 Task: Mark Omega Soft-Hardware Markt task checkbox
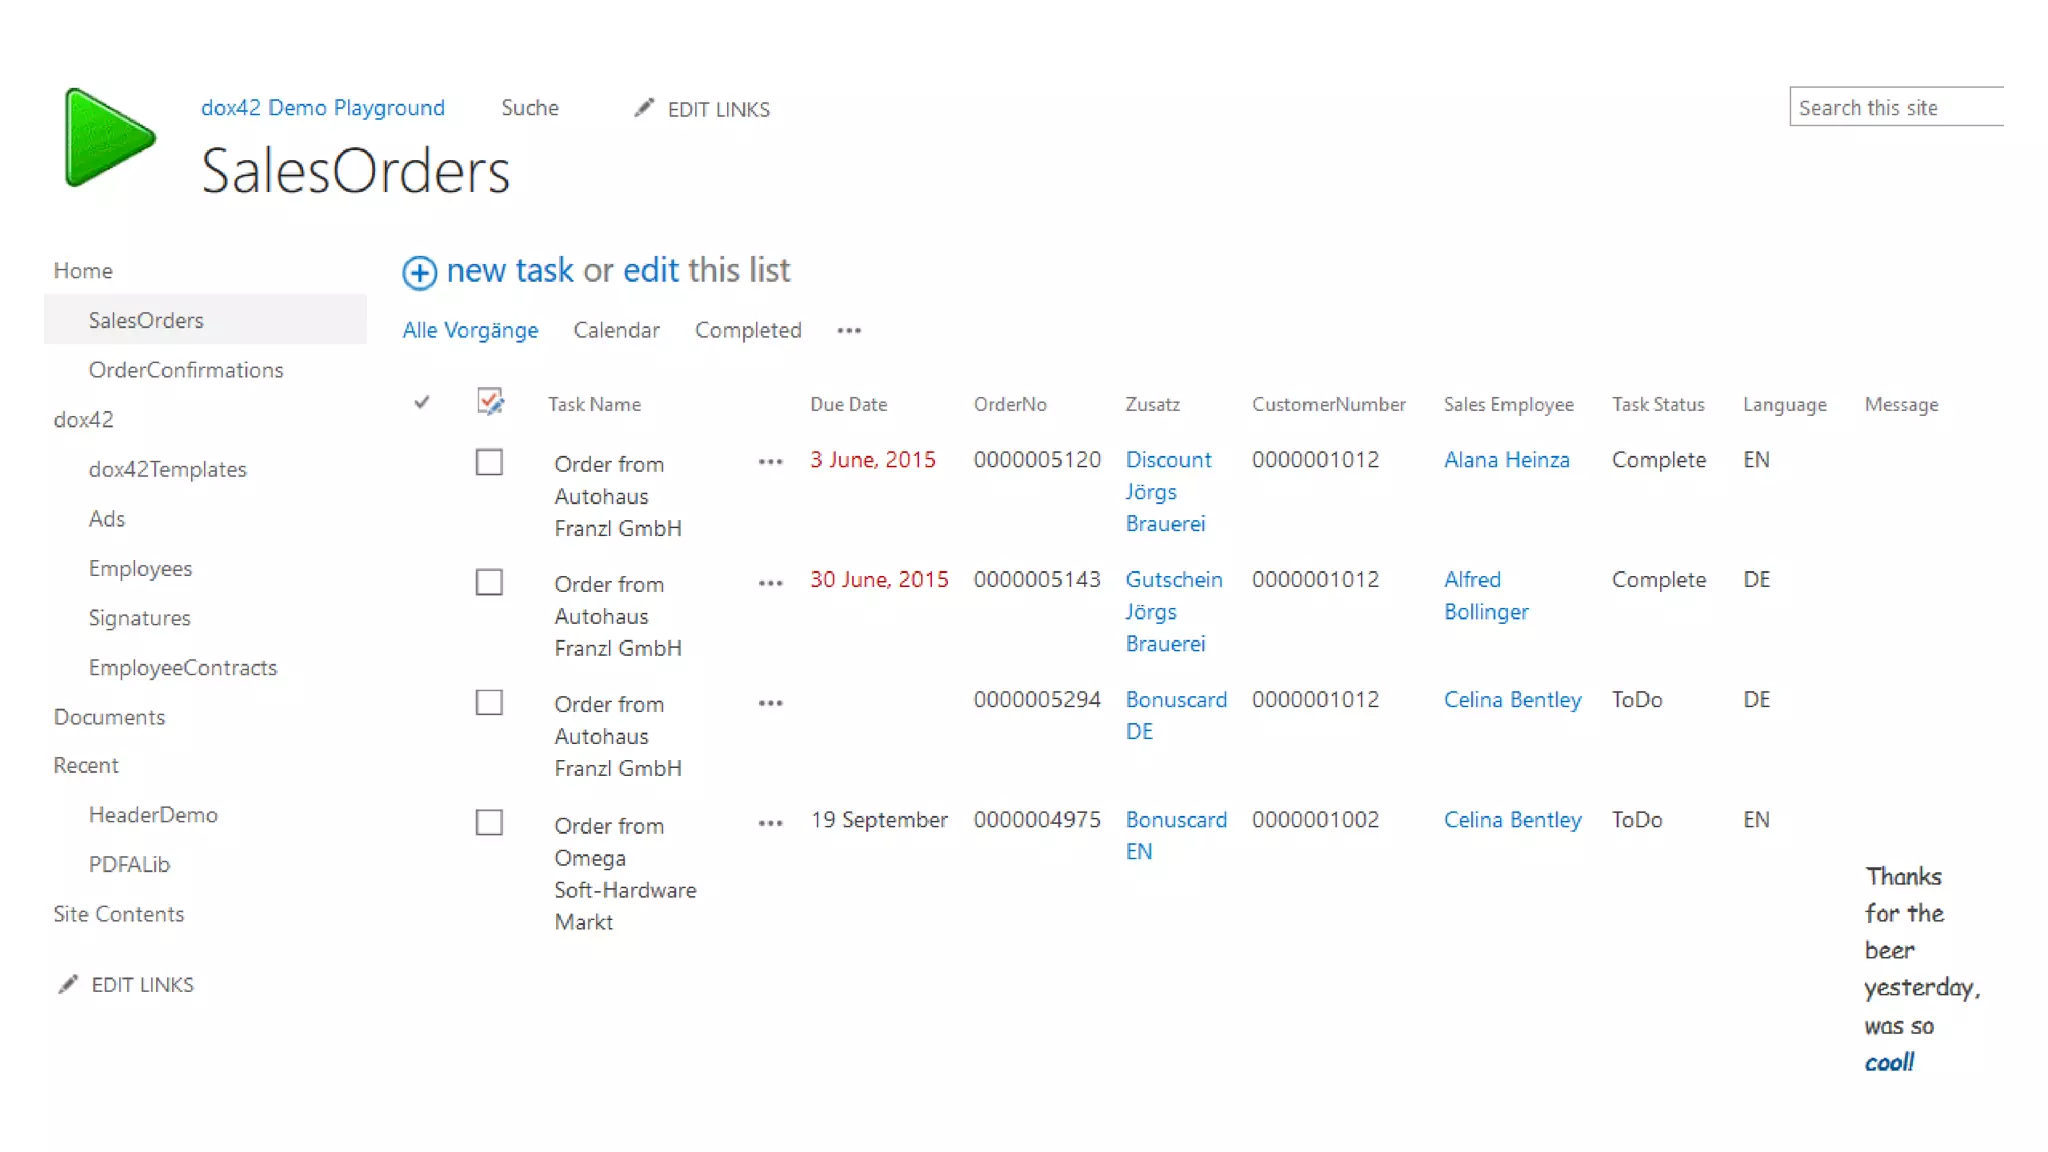tap(489, 822)
